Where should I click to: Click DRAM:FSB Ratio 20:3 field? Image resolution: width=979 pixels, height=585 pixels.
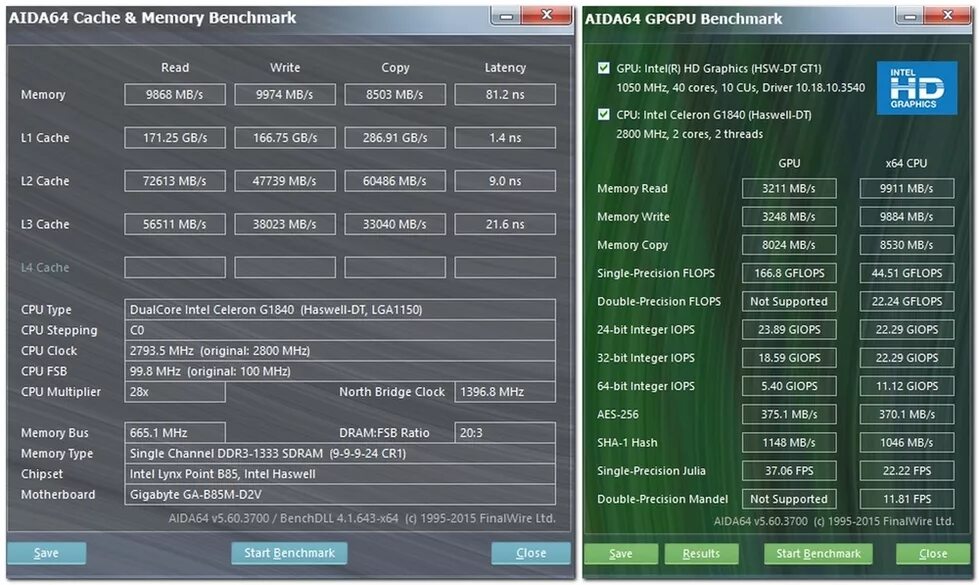(505, 433)
